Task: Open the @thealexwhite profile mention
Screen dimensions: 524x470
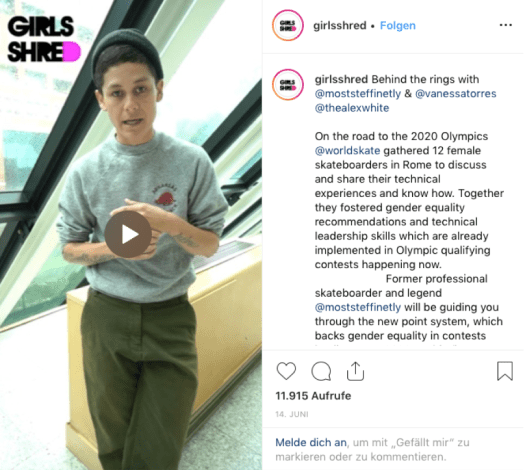Action: point(352,108)
